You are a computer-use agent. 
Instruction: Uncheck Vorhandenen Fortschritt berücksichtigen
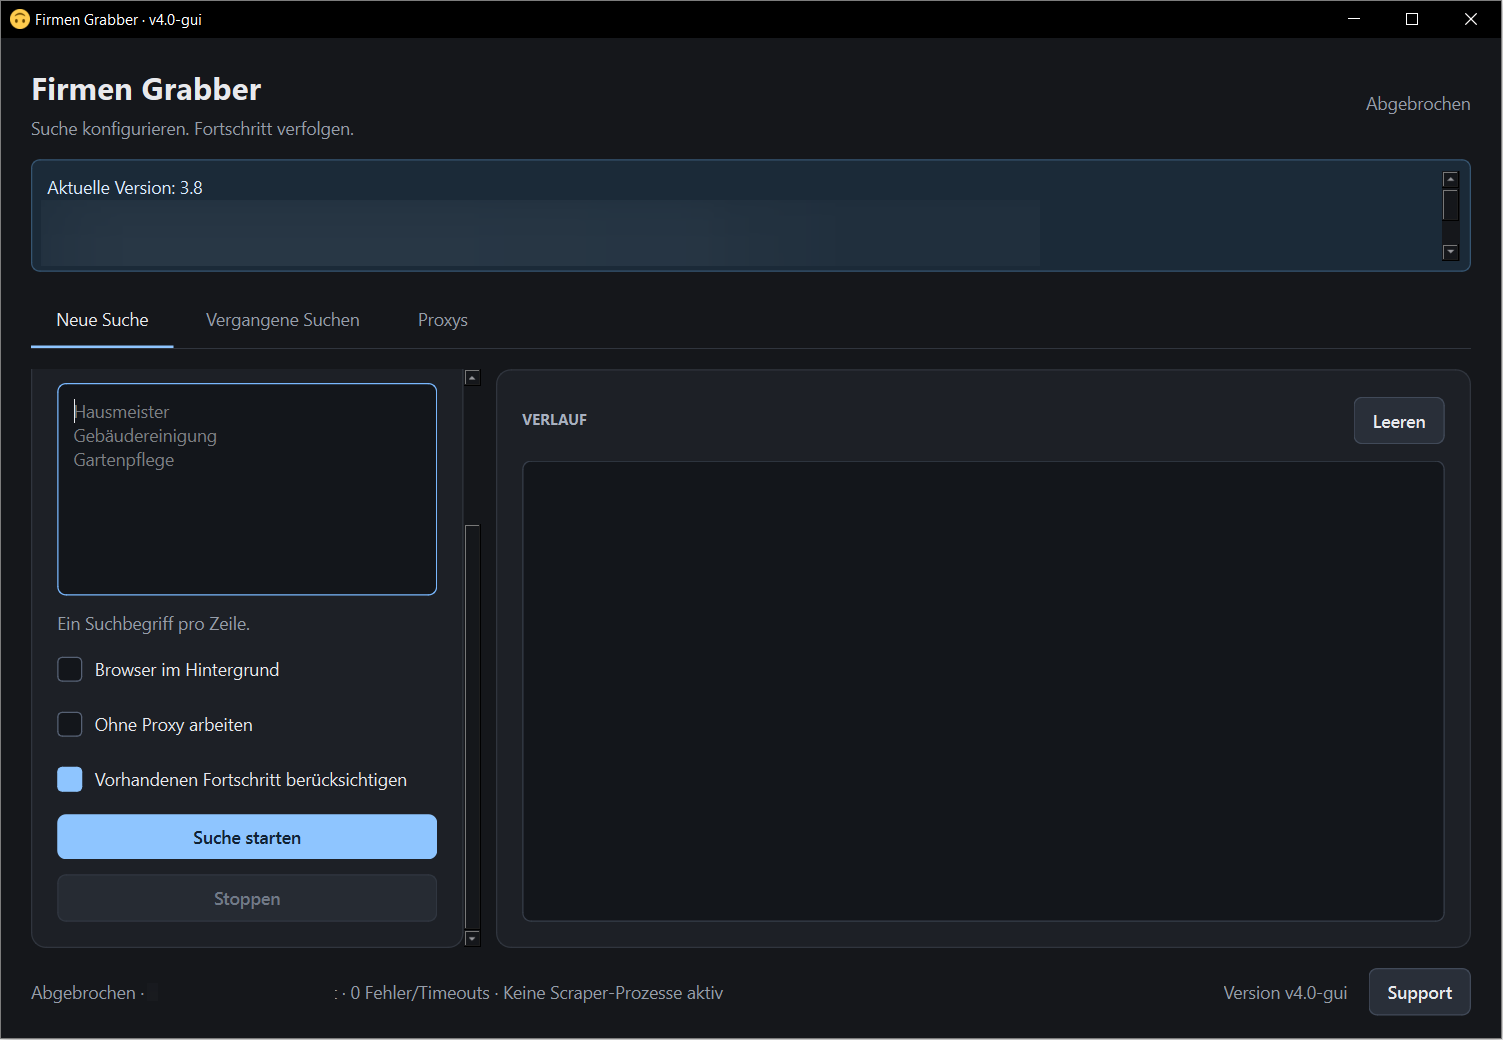70,779
